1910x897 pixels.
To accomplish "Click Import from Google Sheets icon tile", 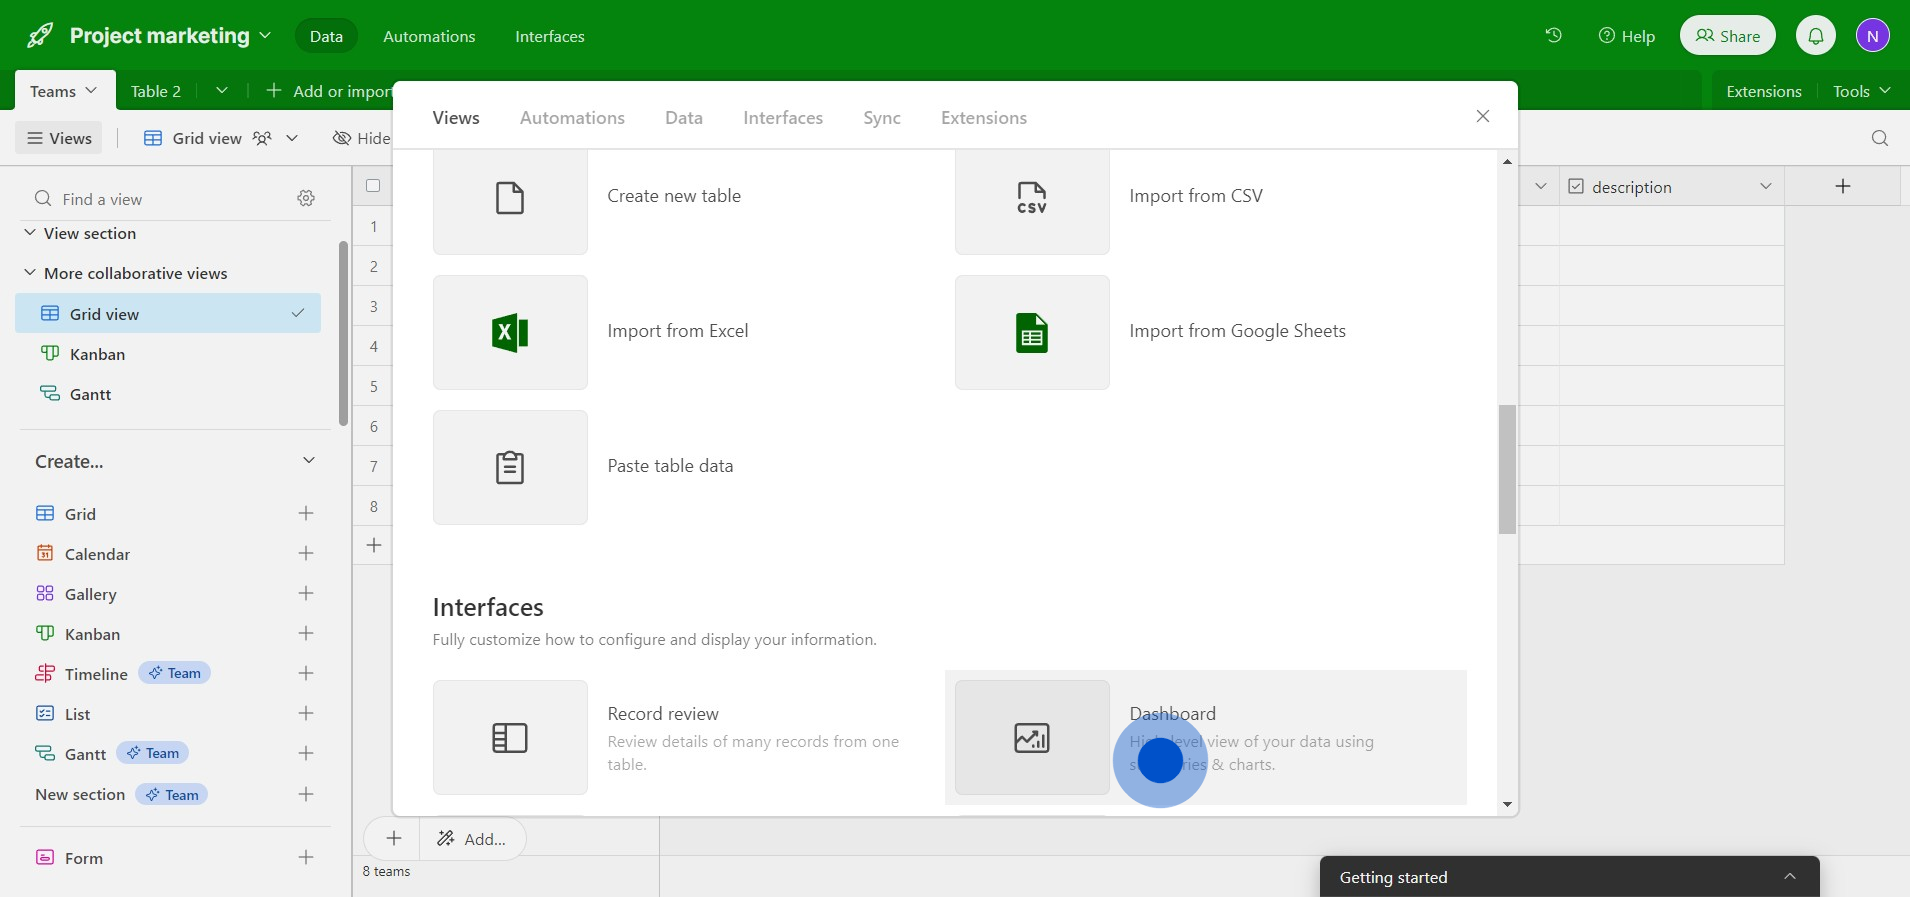I will click(1032, 332).
